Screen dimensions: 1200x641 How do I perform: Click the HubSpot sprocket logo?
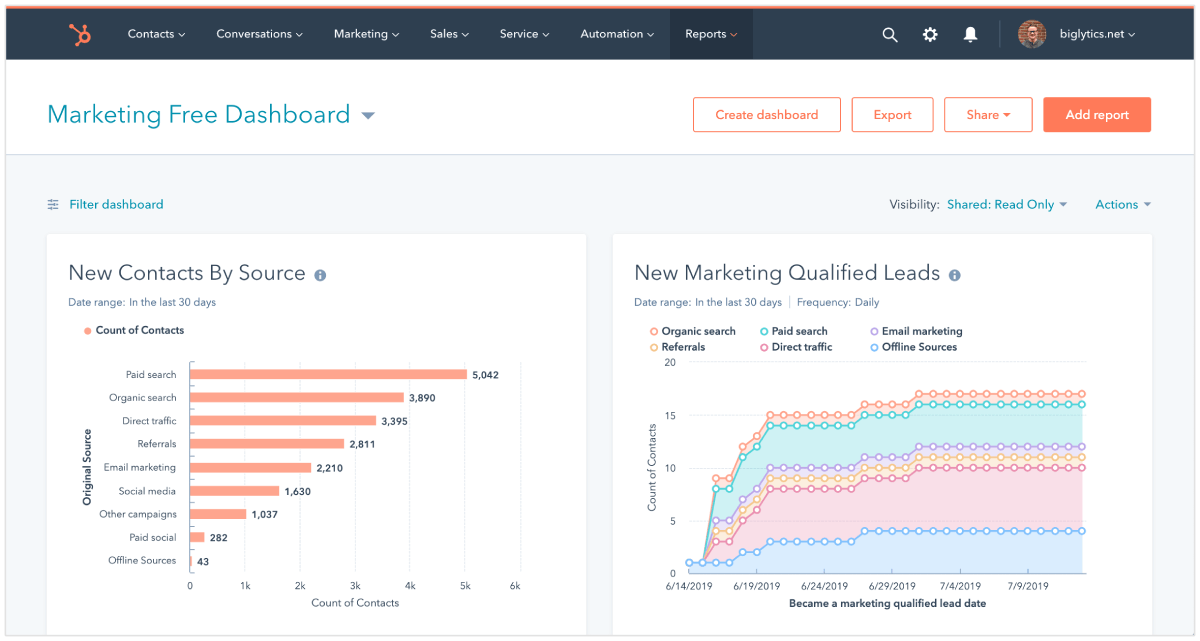coord(80,34)
